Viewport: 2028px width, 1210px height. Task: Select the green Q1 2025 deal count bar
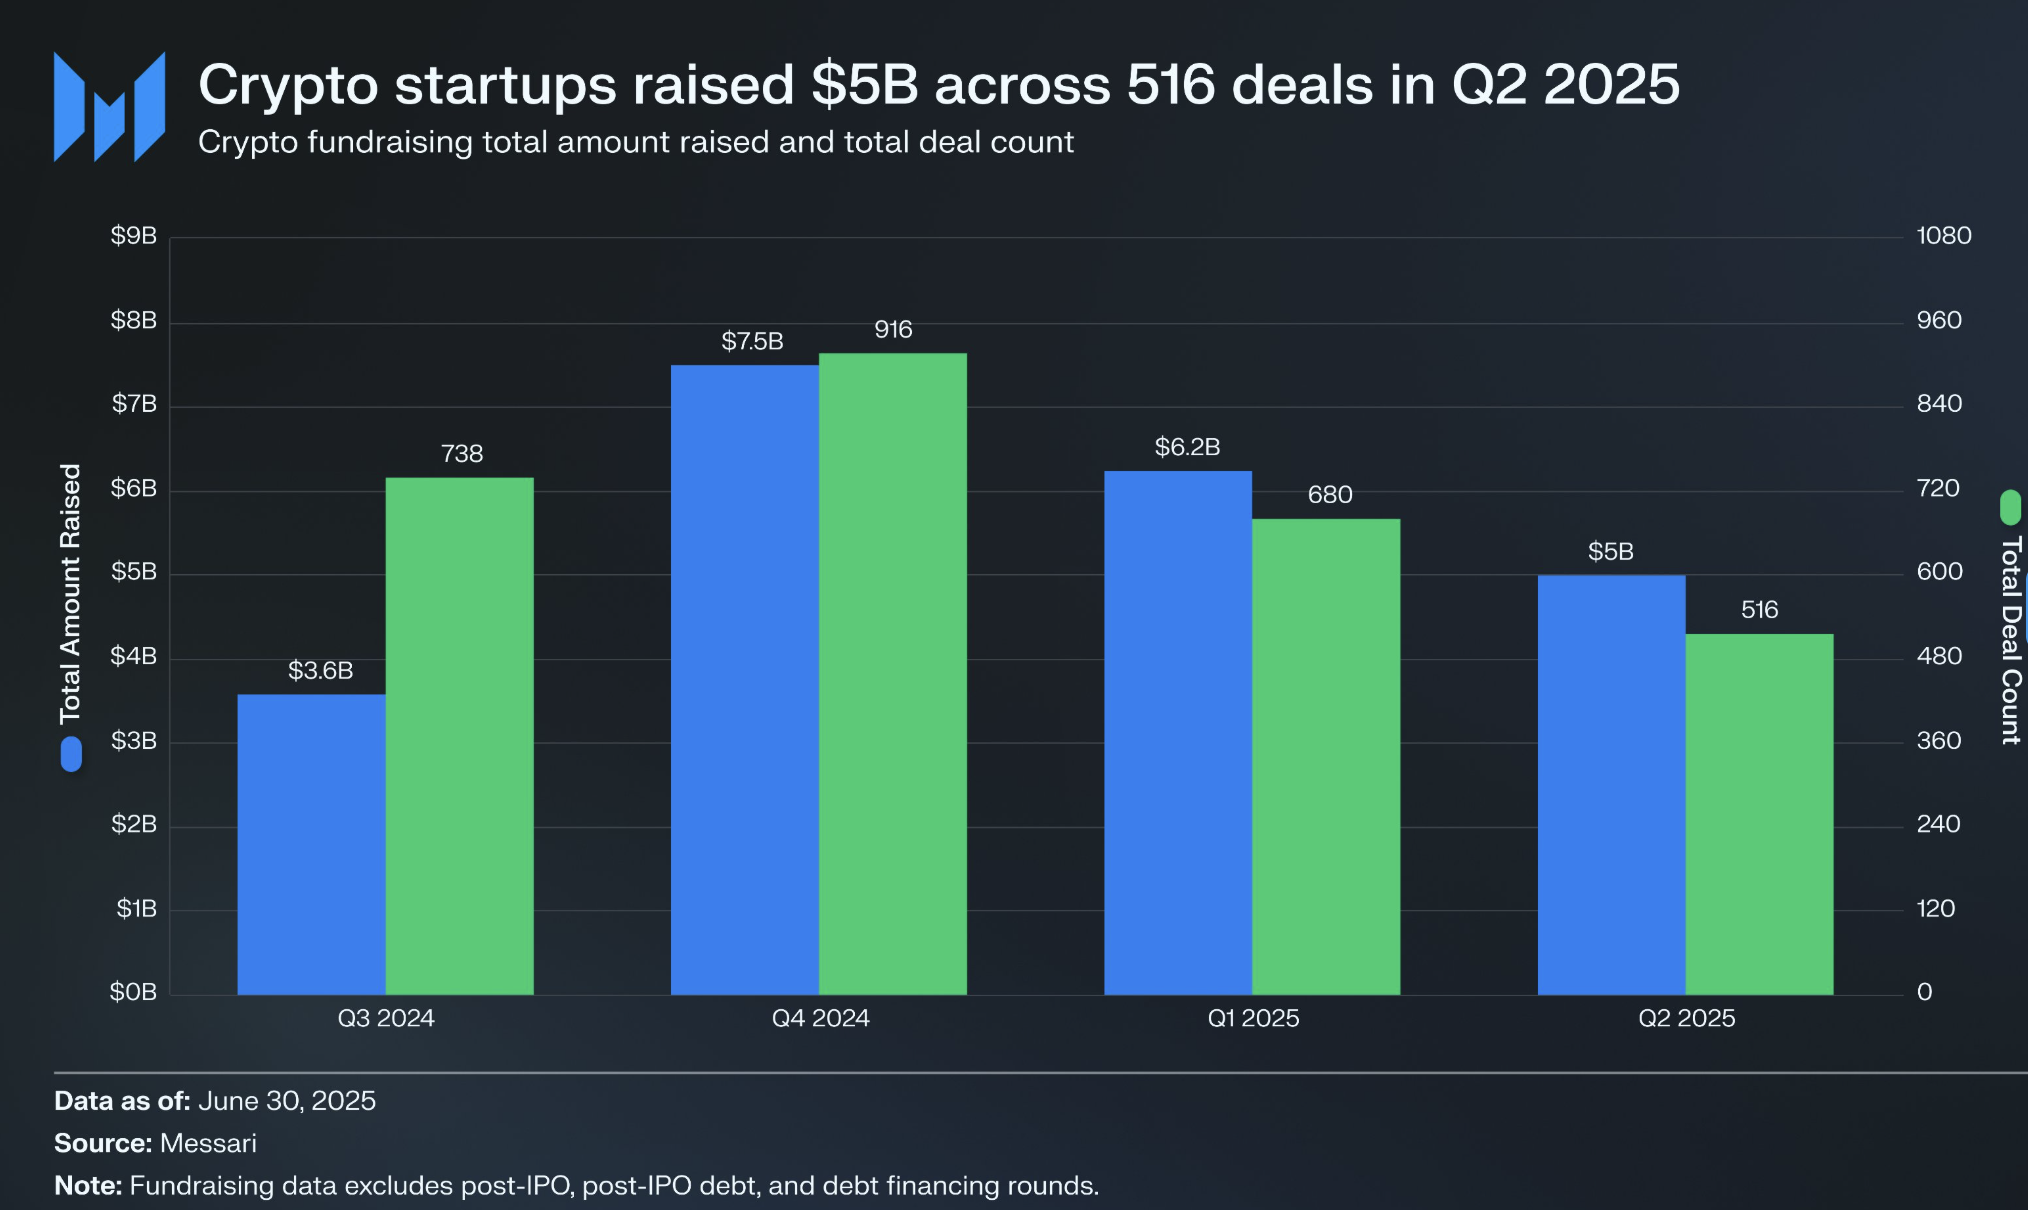coord(1325,756)
